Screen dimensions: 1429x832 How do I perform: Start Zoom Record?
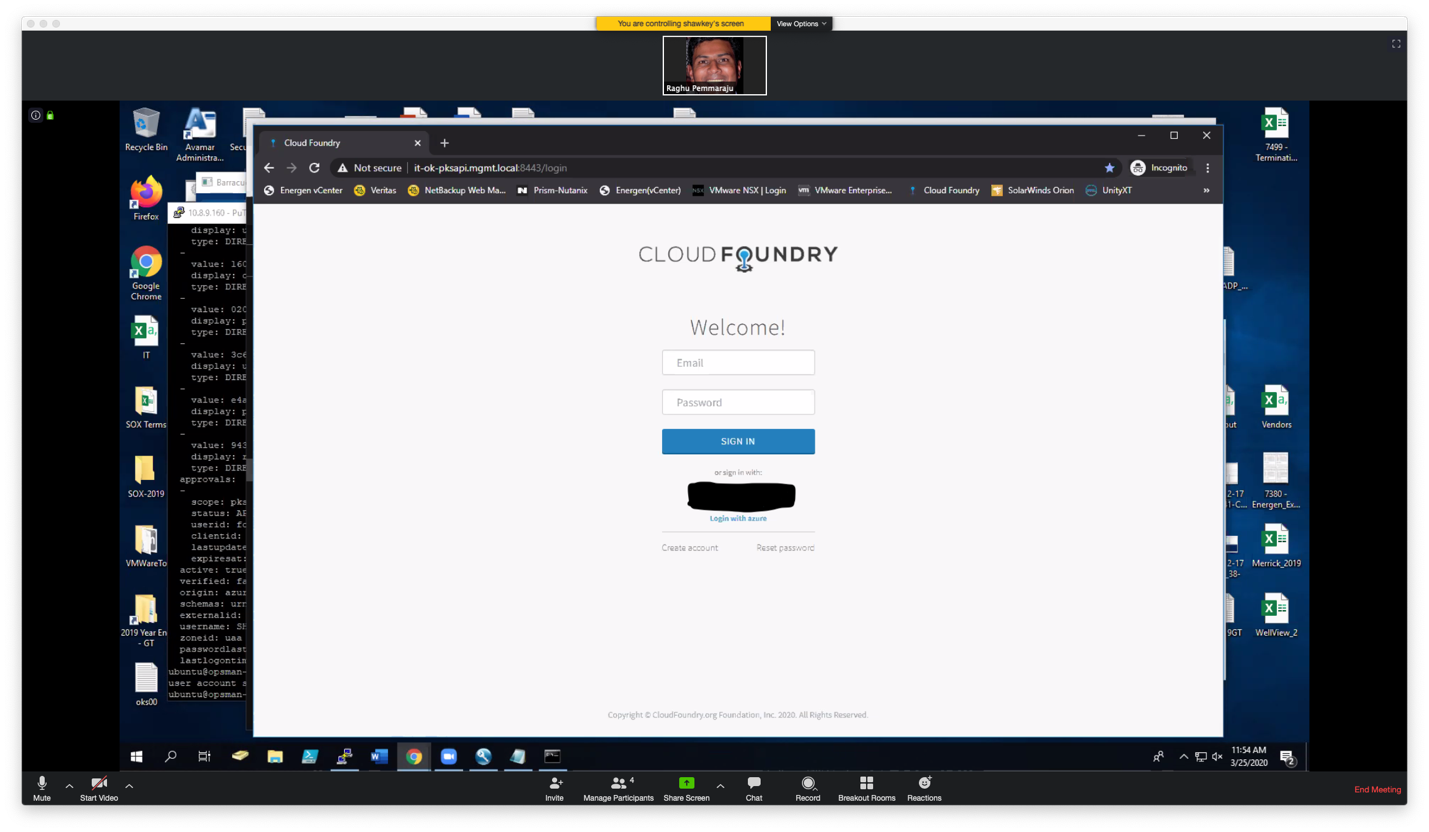point(808,788)
